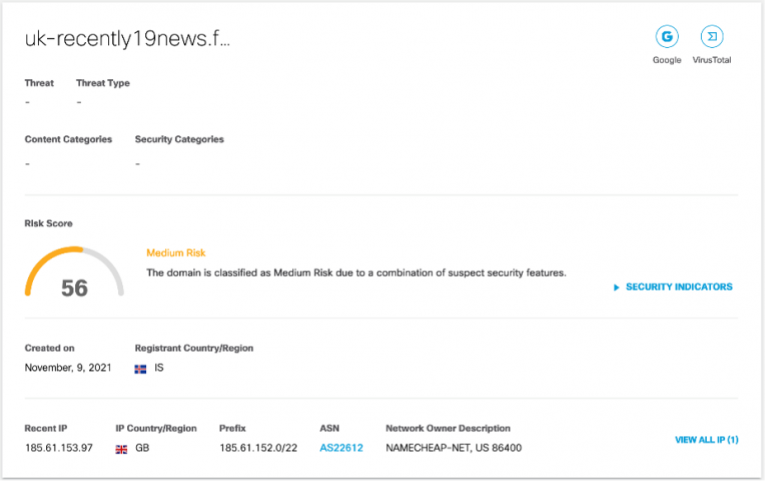Click the Iceland flag icon
Screen dimensions: 768x483
point(141,369)
